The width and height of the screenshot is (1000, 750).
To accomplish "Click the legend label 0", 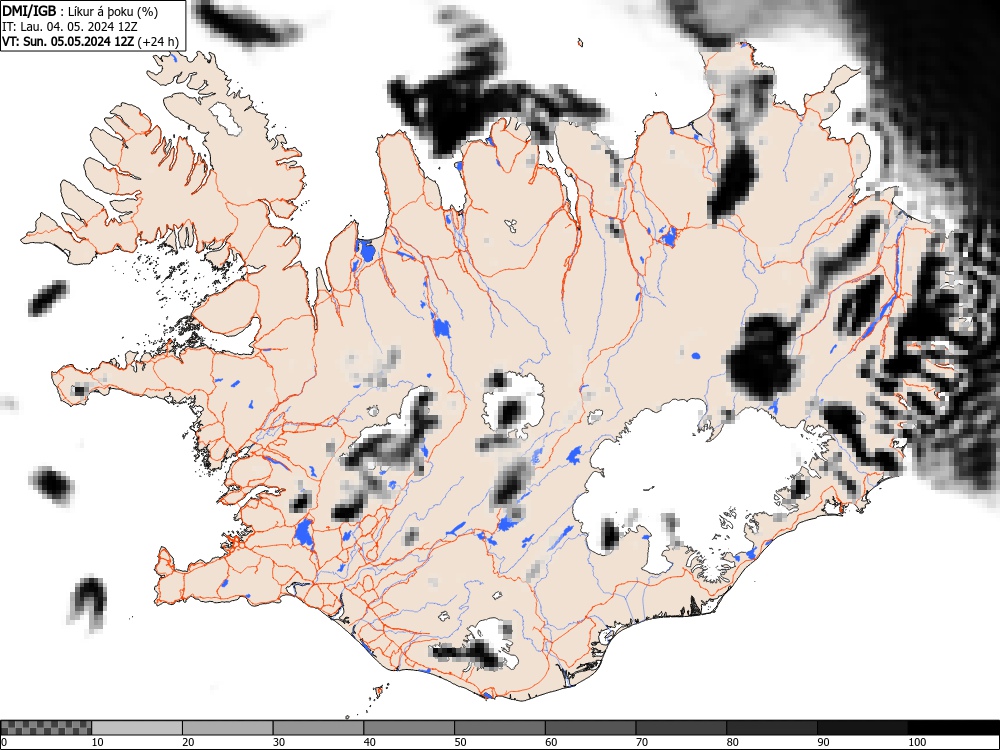I will 4,742.
